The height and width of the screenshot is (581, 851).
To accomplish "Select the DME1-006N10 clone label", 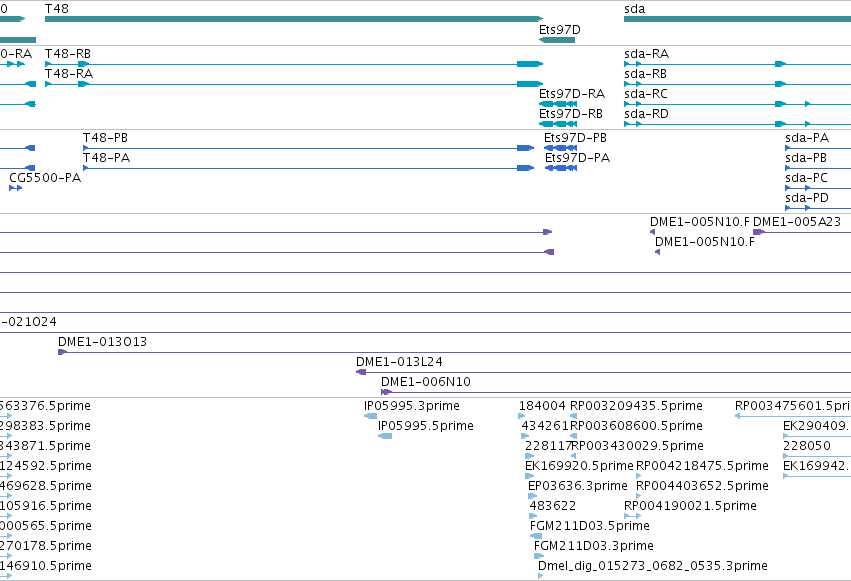I will (x=426, y=382).
